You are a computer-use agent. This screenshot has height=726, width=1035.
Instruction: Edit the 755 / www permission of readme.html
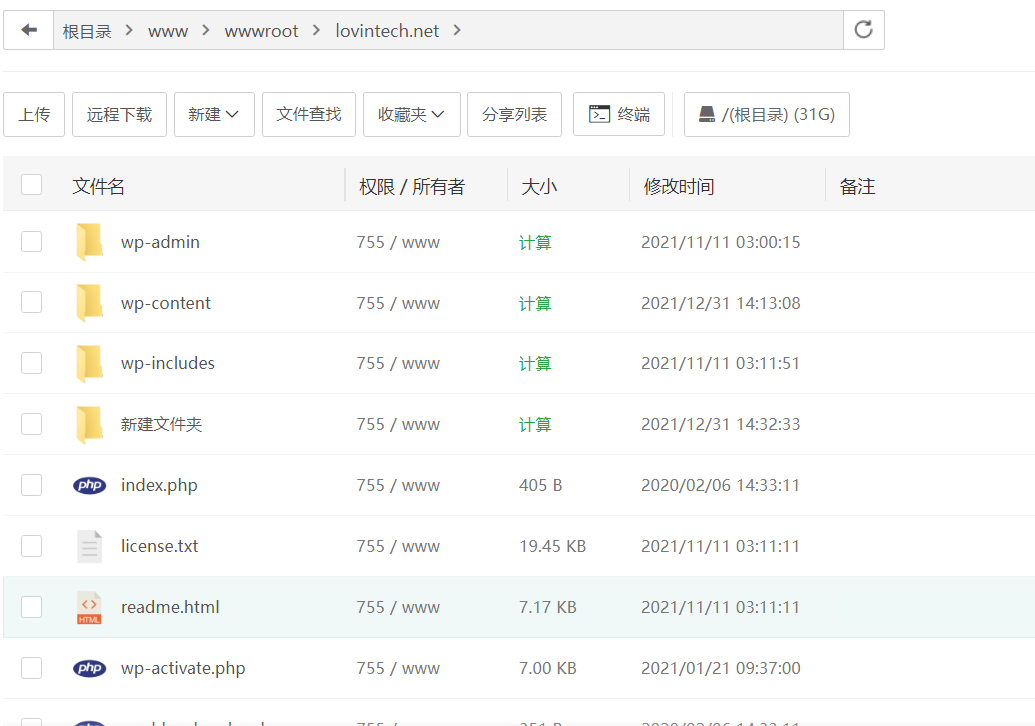point(398,607)
